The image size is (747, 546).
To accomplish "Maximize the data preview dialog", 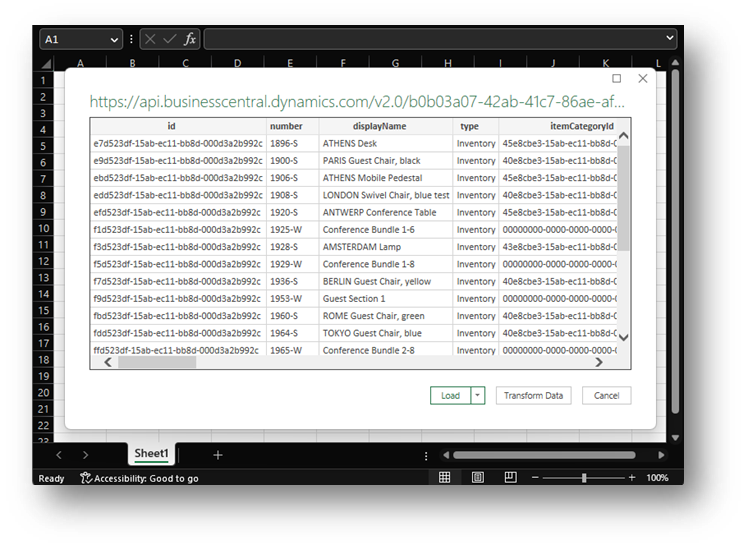I will coord(616,78).
